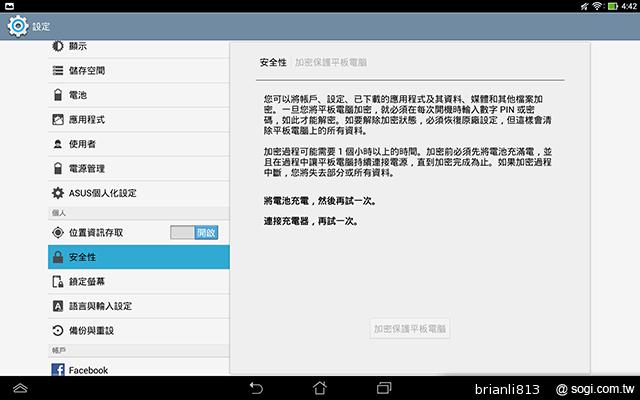Tap 加密保護平板電腦 breadcrumb title
Image resolution: width=640 pixels, height=400 pixels.
pos(331,62)
